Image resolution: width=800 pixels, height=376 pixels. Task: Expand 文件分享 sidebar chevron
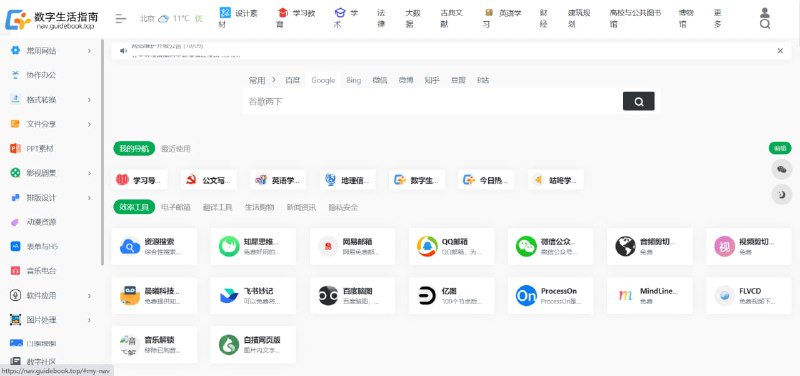point(89,124)
